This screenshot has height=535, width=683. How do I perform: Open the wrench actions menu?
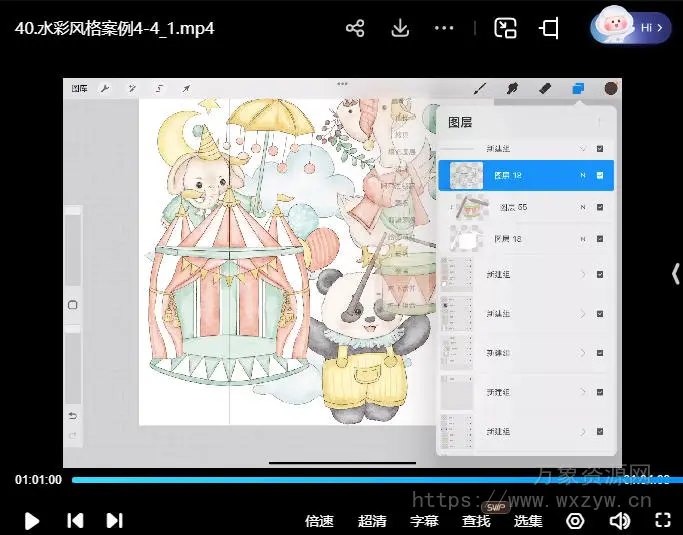(x=106, y=89)
